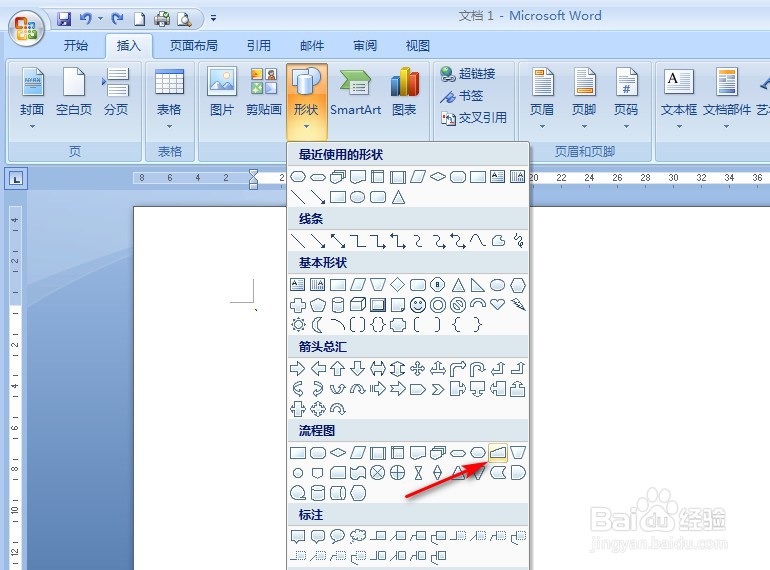Select the sun shape
Viewport: 770px width, 570px height.
pos(298,325)
